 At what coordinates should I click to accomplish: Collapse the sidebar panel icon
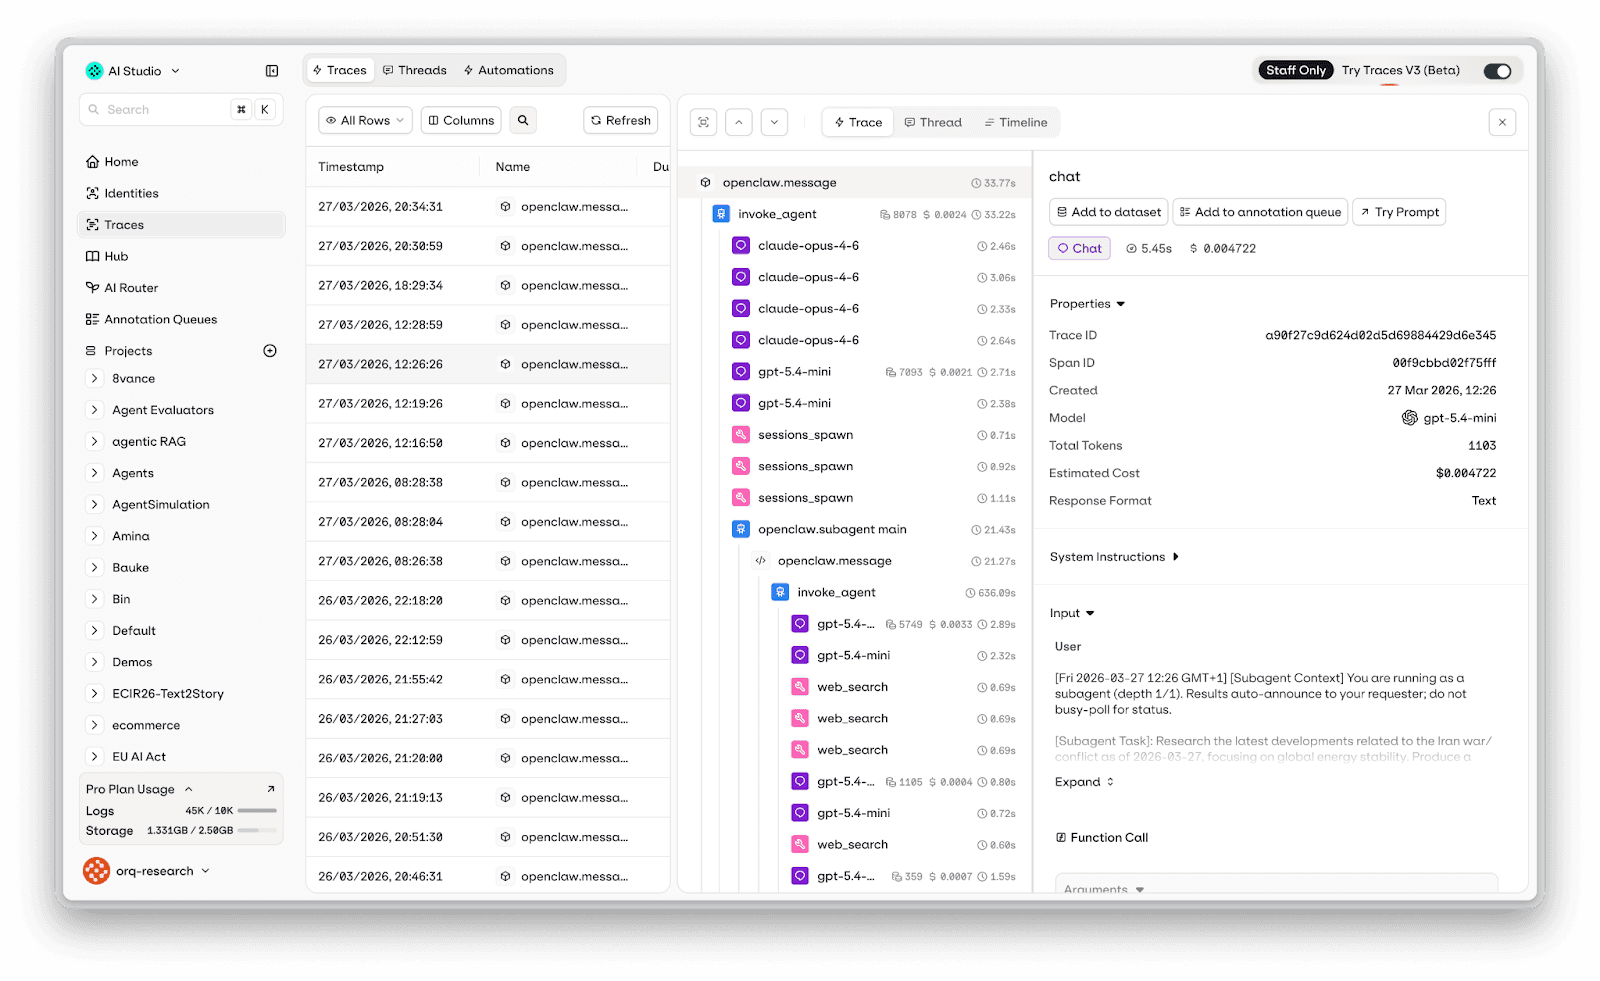(272, 71)
